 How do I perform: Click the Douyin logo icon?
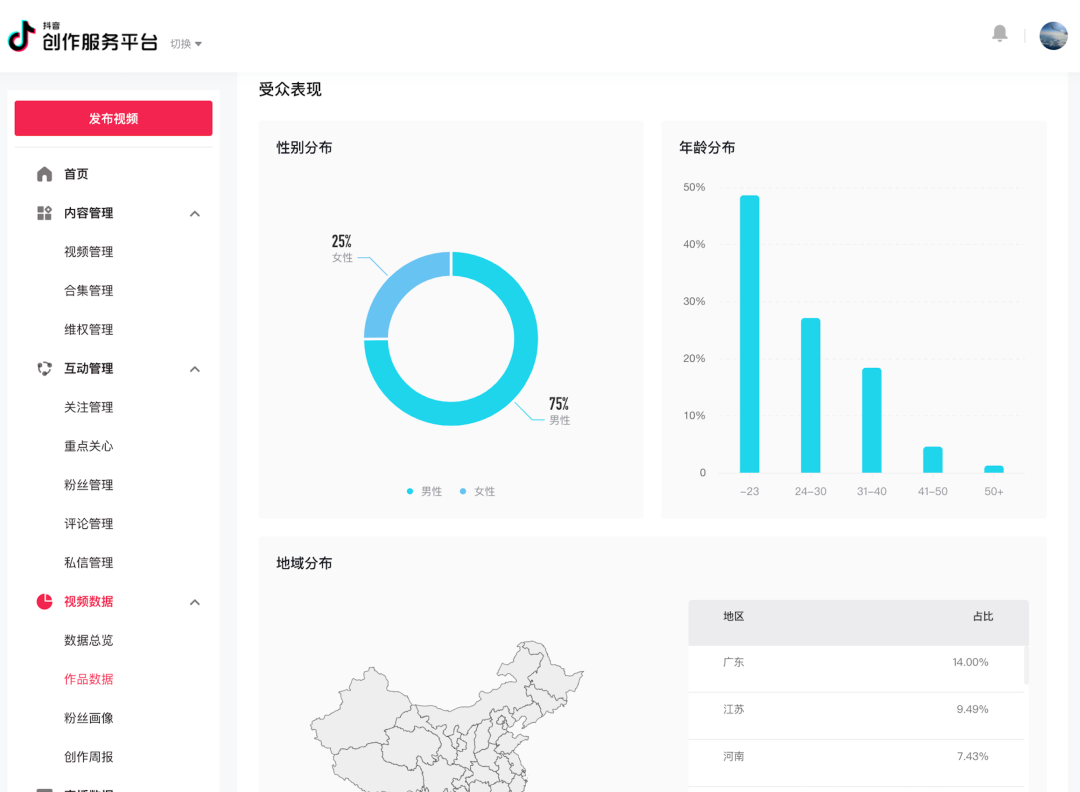(22, 37)
